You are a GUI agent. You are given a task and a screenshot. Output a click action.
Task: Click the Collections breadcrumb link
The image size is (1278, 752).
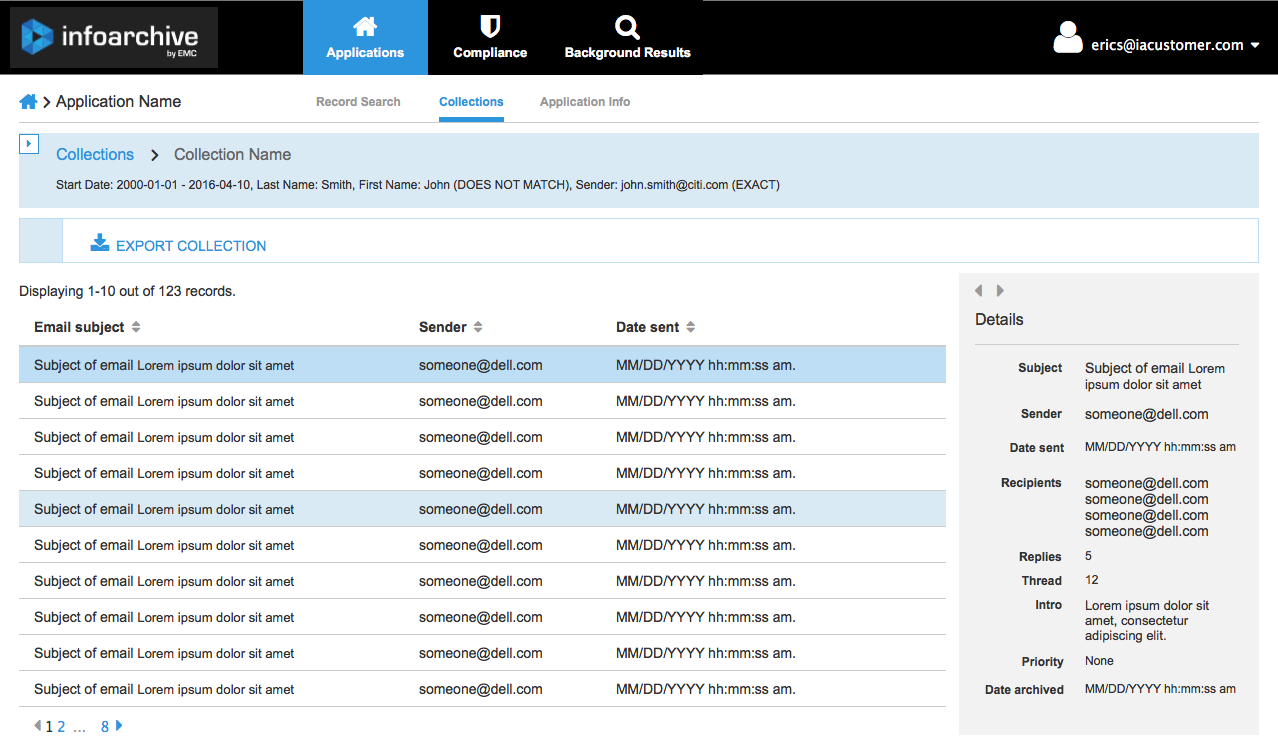pyautogui.click(x=95, y=155)
